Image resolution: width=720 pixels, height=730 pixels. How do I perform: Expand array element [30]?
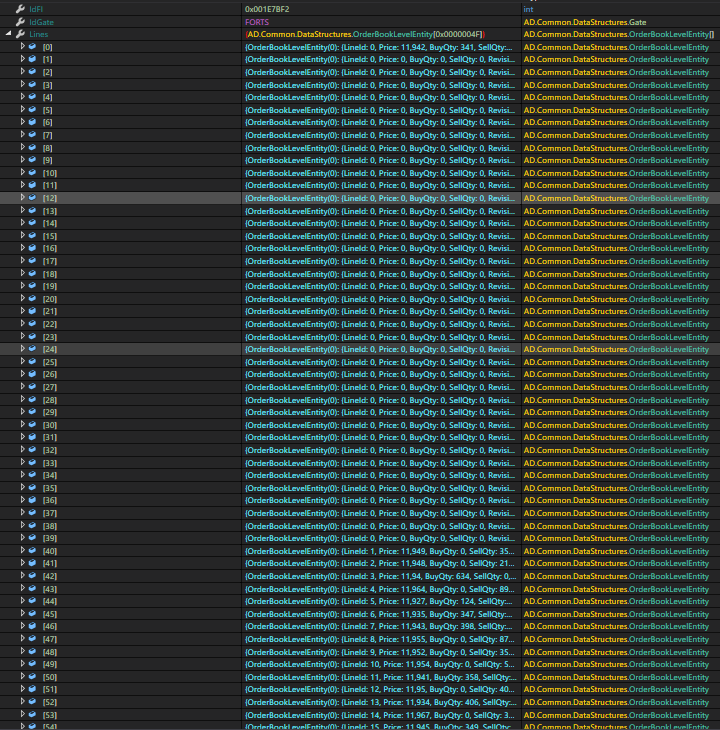[23, 425]
